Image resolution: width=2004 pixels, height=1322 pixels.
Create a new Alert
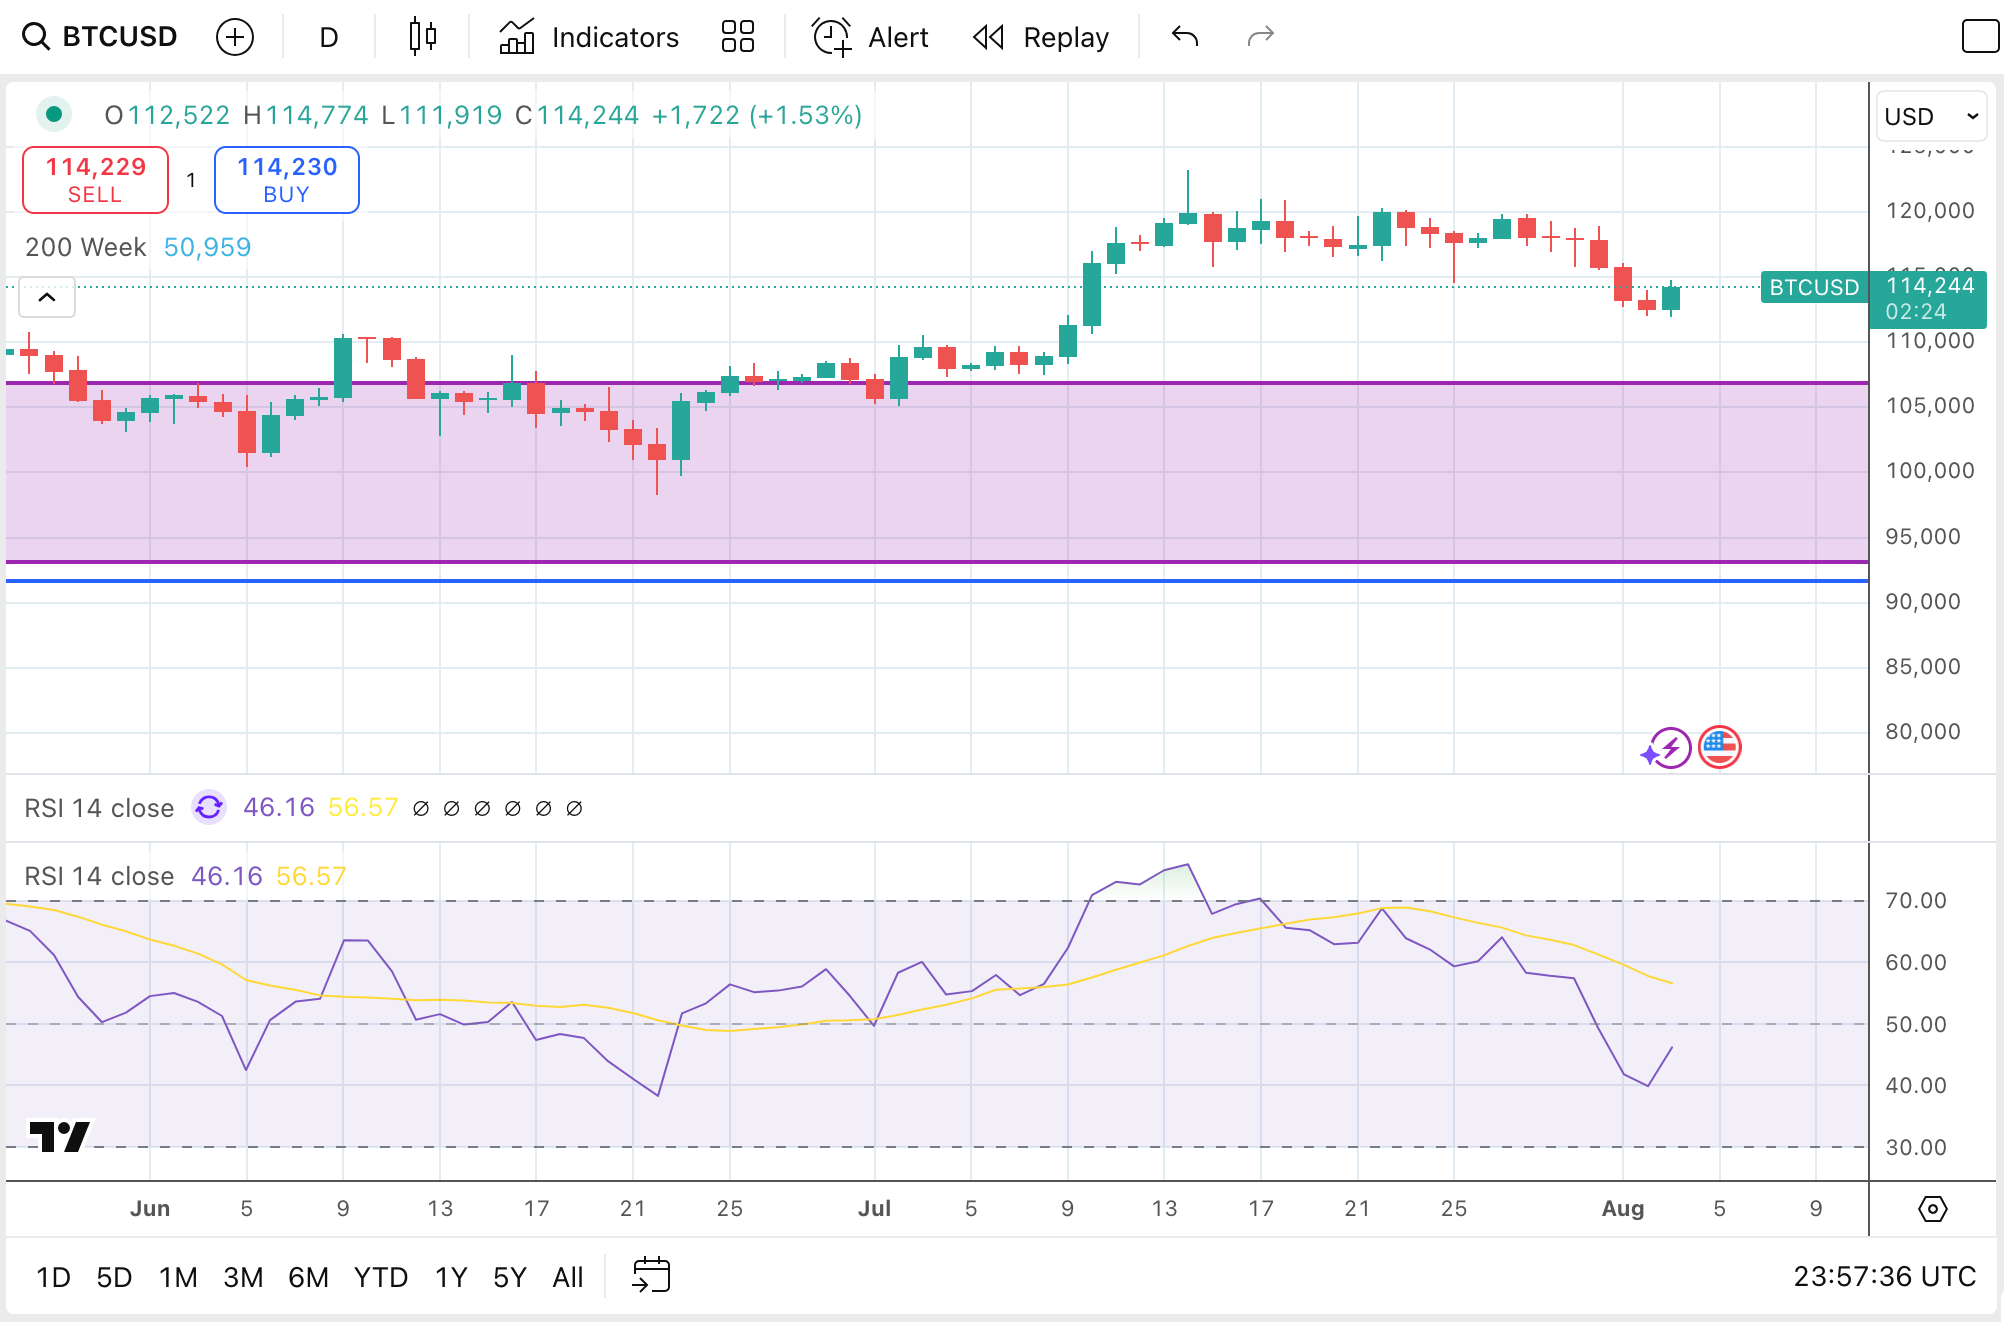pos(870,37)
